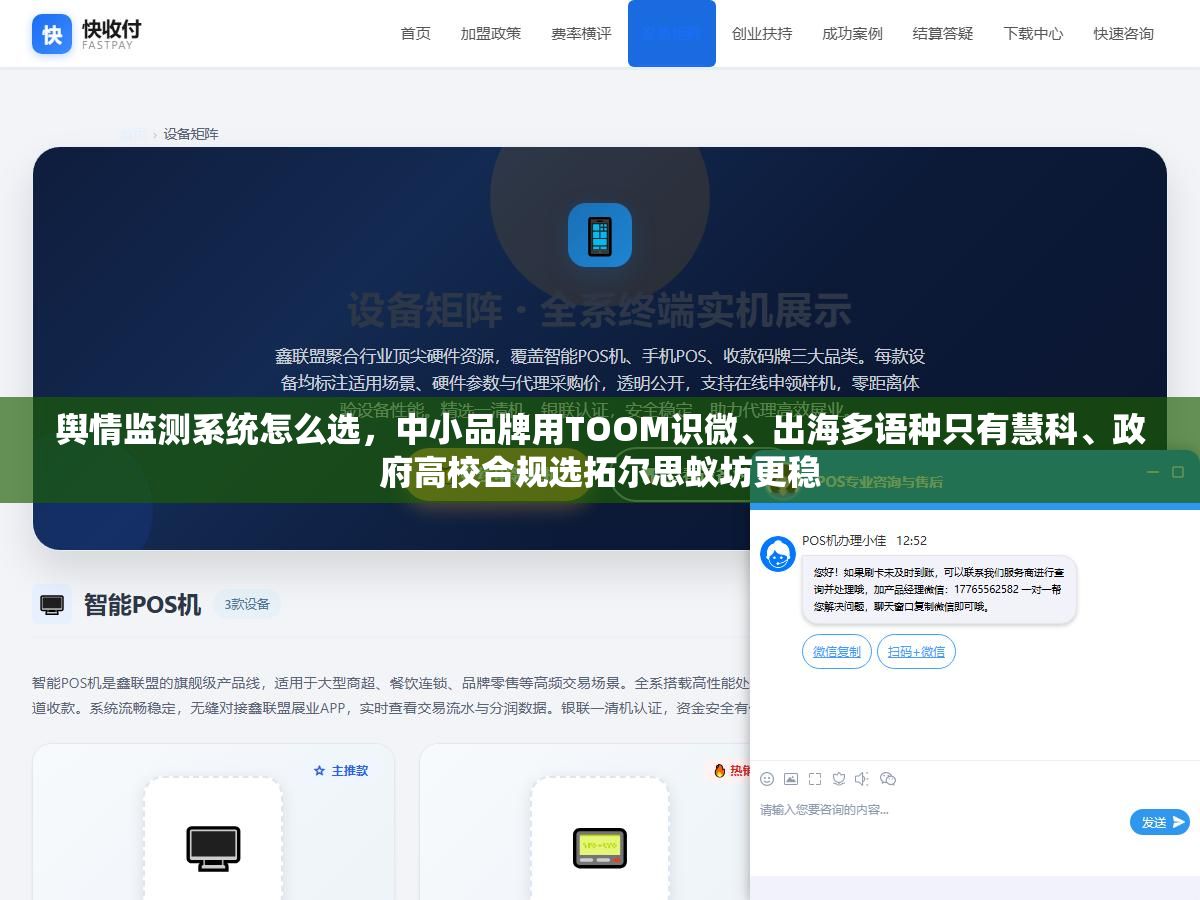The width and height of the screenshot is (1200, 900).
Task: Click the monitor icon beside 智能POS机 heading
Action: 52,604
